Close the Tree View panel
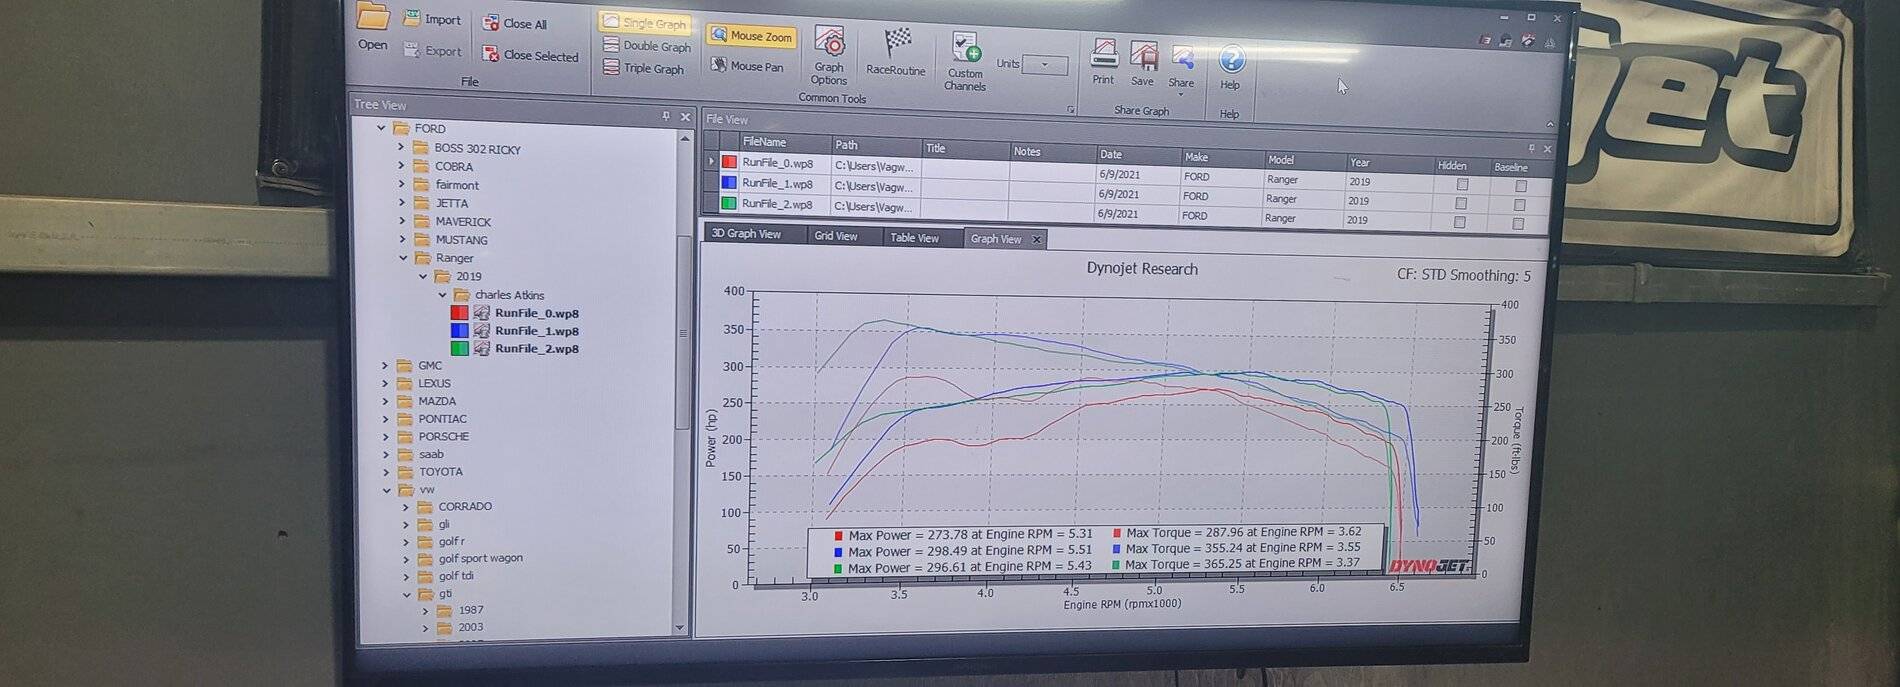 (x=685, y=117)
